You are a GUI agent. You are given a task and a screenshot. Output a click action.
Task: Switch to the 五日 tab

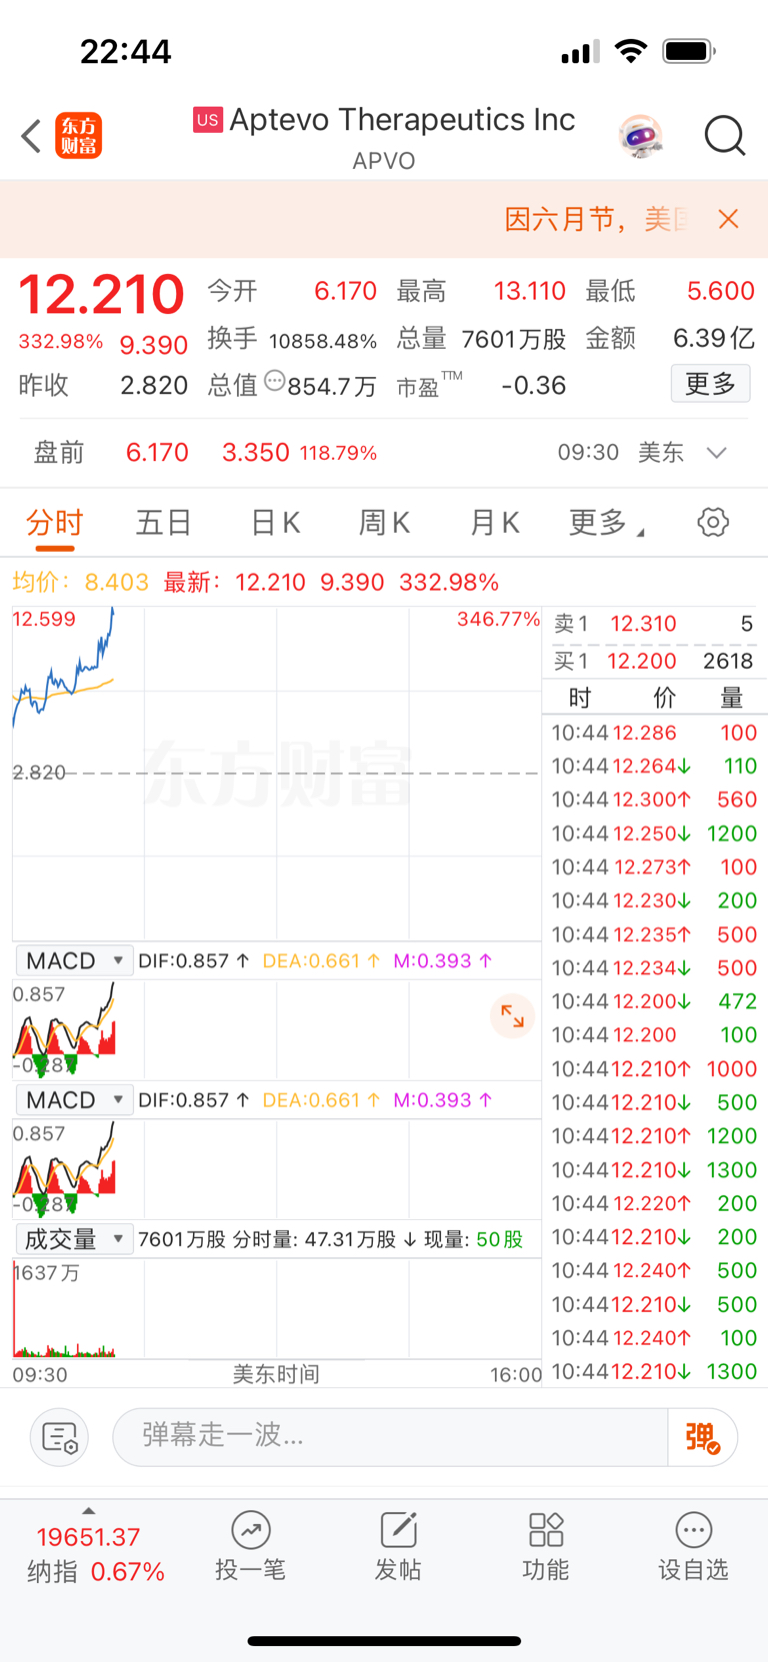164,522
